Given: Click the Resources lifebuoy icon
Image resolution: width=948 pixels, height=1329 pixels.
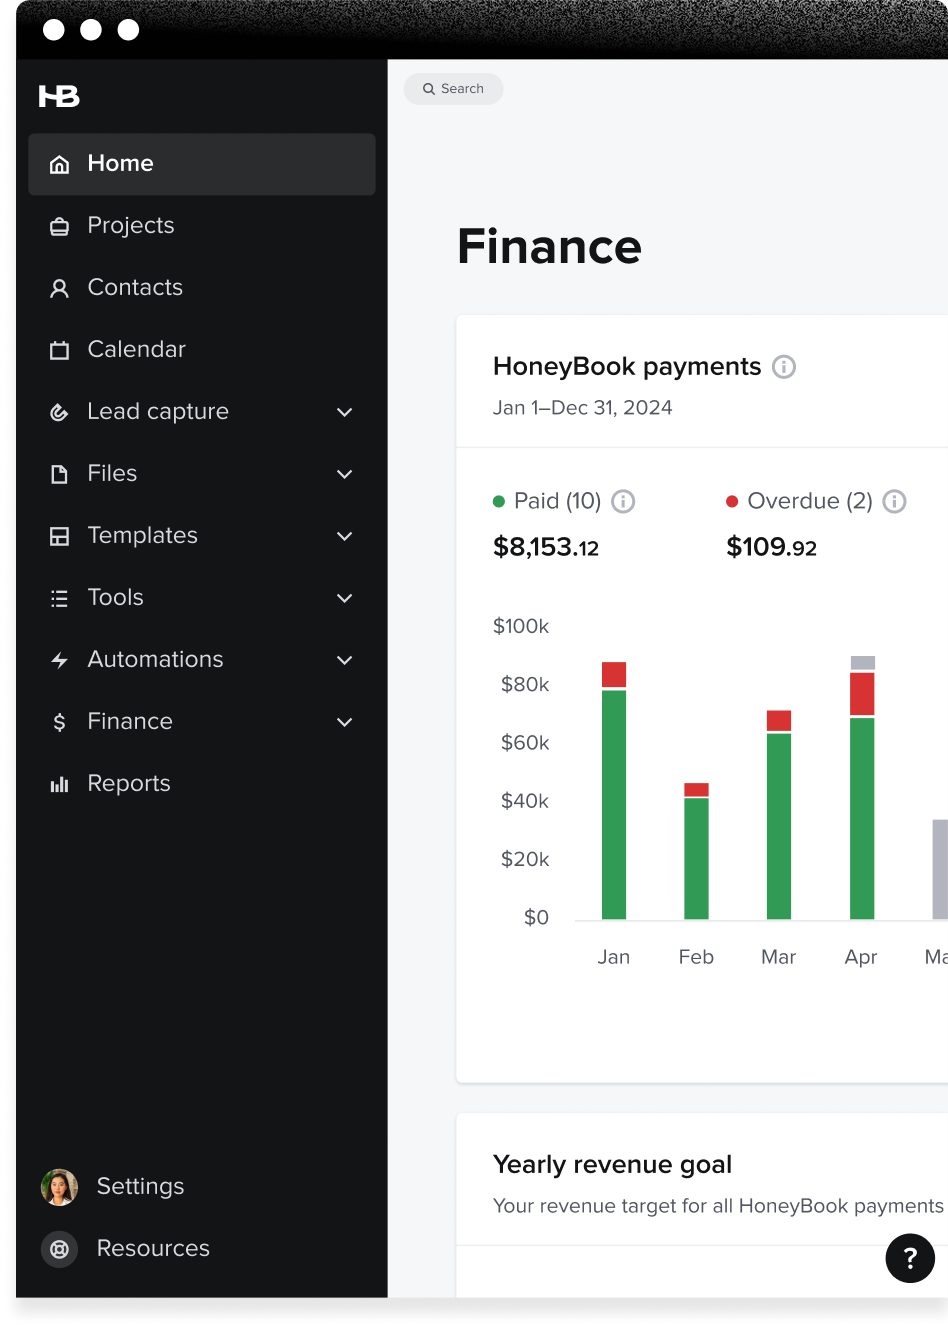Looking at the screenshot, I should 59,1249.
